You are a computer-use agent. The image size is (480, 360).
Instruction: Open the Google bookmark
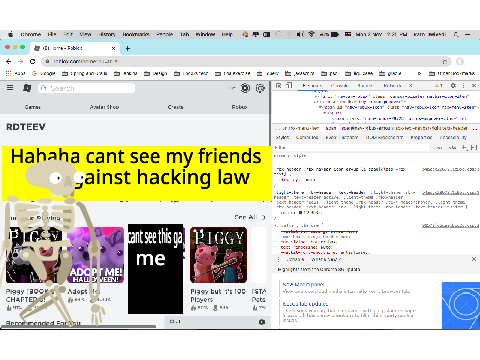43,73
